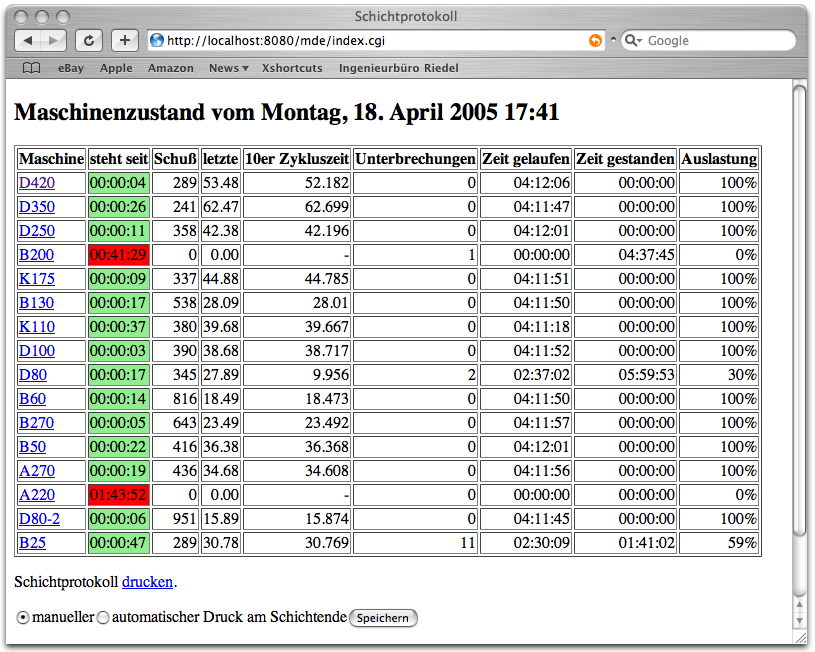
Task: Click the Auslastung column header
Action: click(x=719, y=159)
